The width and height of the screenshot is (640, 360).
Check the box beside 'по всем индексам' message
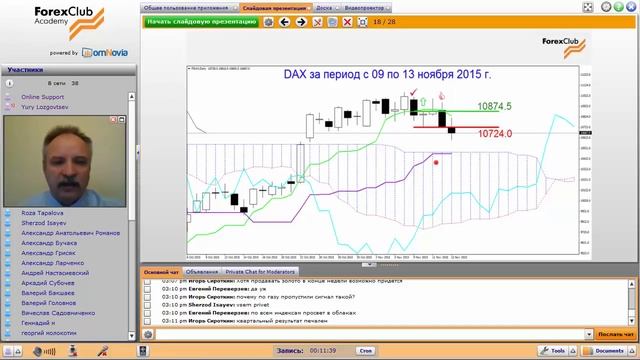point(147,313)
